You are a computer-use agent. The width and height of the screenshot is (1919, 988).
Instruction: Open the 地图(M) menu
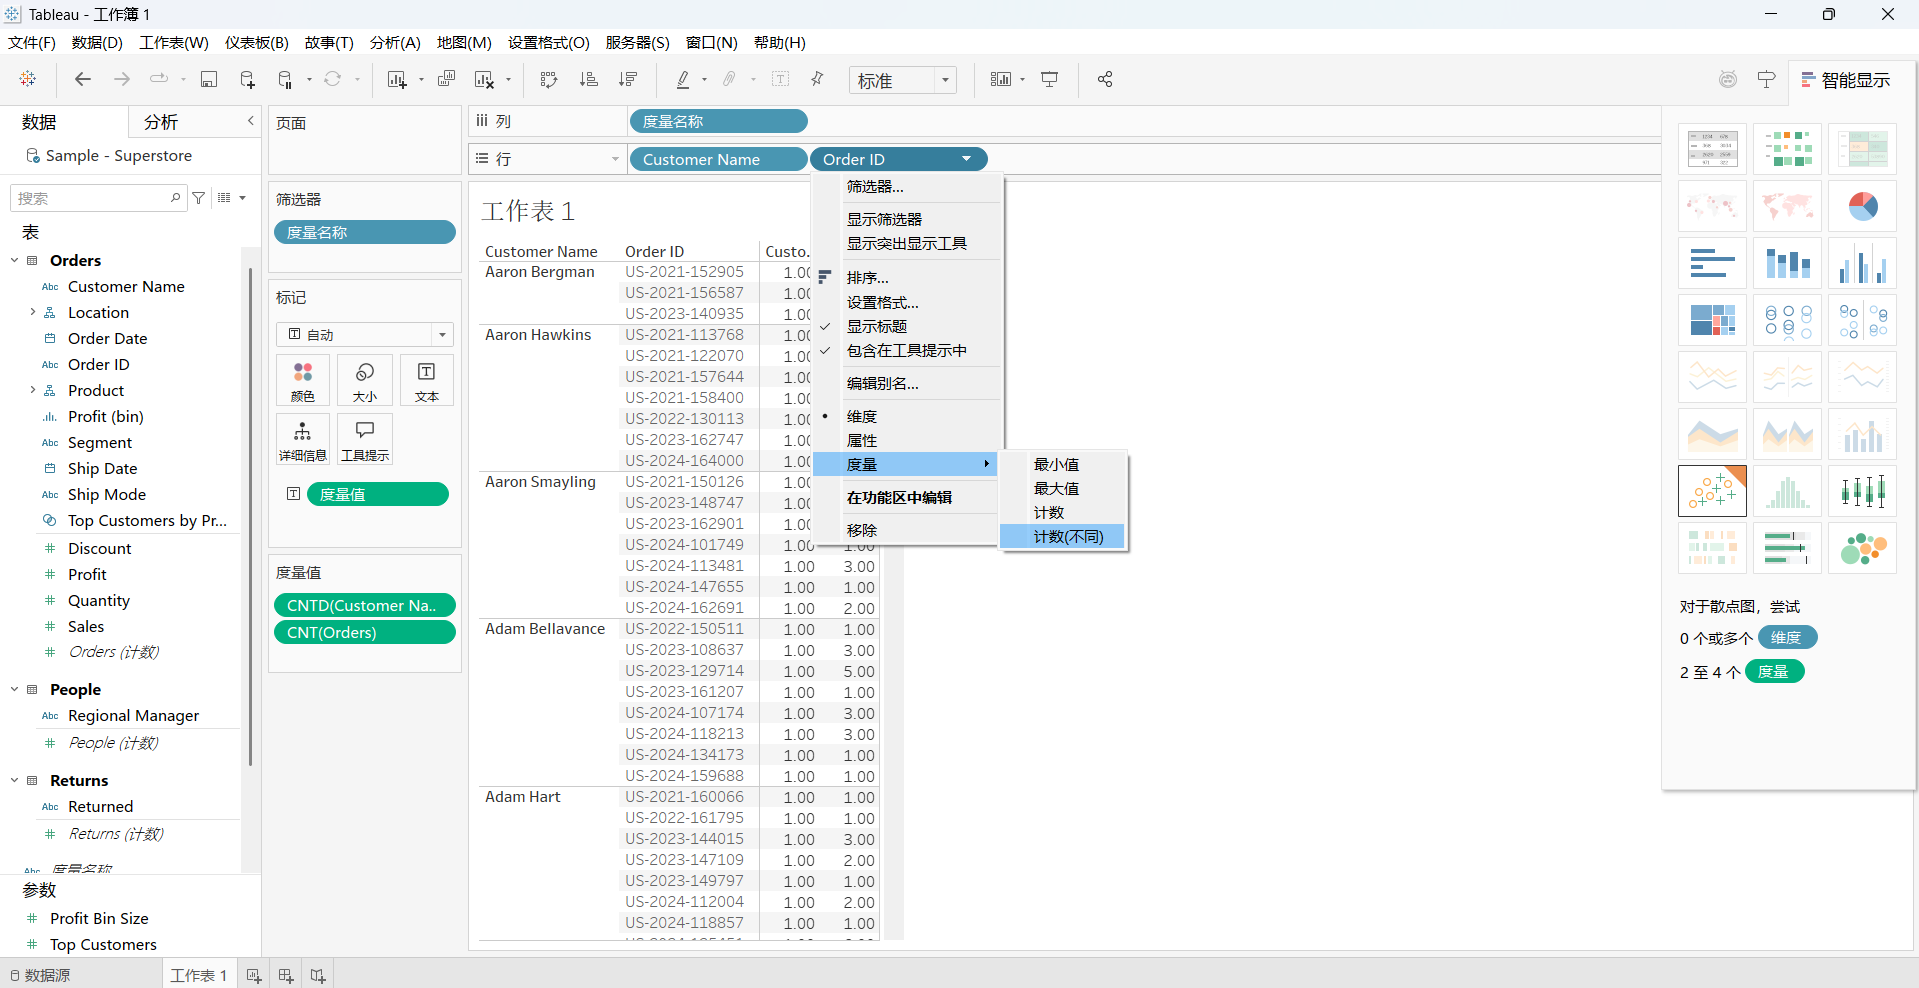click(464, 42)
